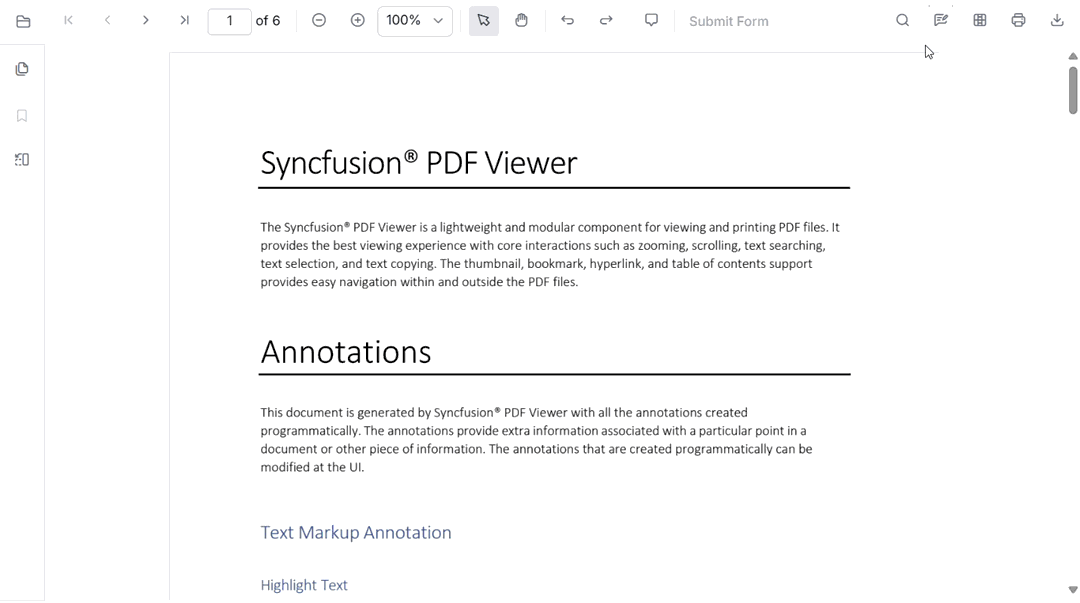
Task: Open a PDF file with the folder icon
Action: pyautogui.click(x=23, y=21)
